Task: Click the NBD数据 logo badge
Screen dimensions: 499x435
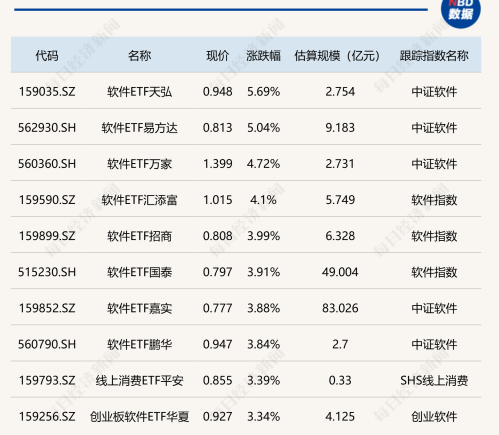Action: click(461, 12)
